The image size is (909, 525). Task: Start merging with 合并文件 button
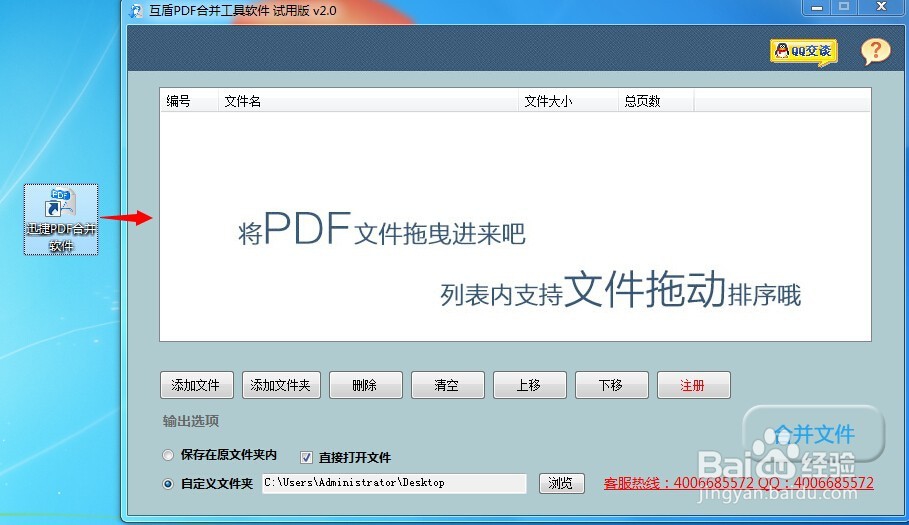(814, 433)
